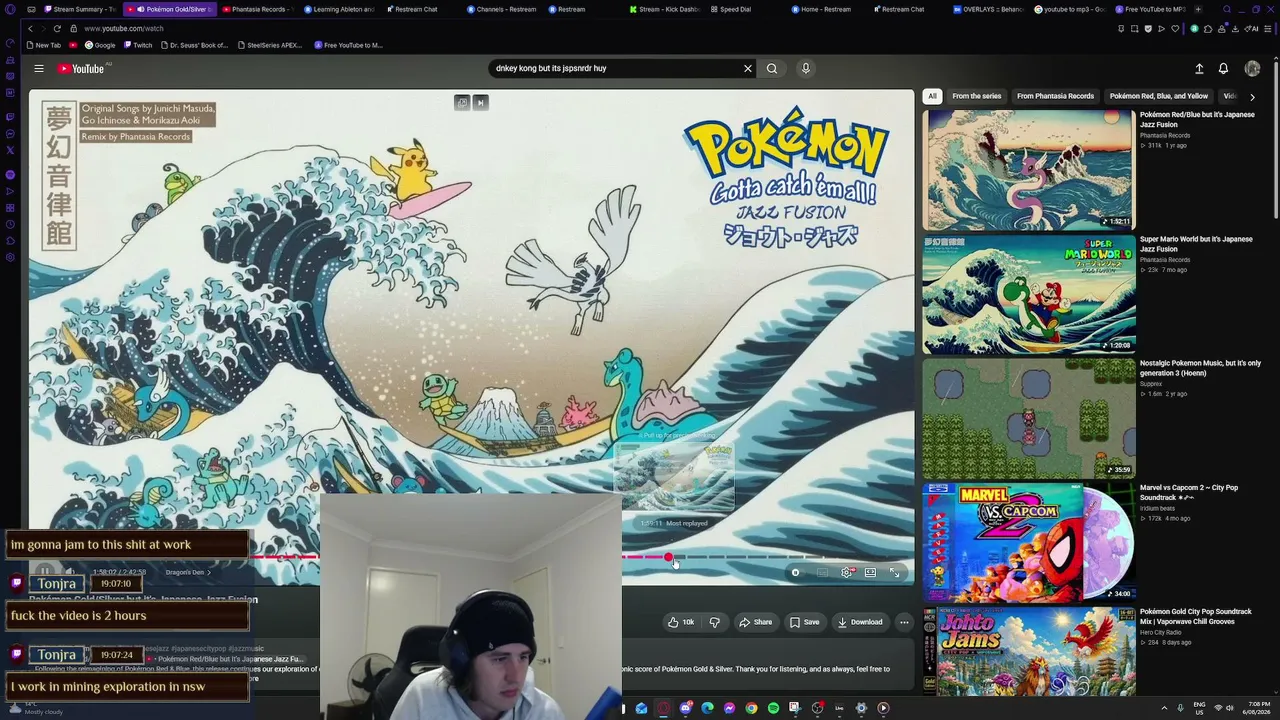Toggle autoplay switch in the player
This screenshot has width=1280, height=720.
point(796,573)
